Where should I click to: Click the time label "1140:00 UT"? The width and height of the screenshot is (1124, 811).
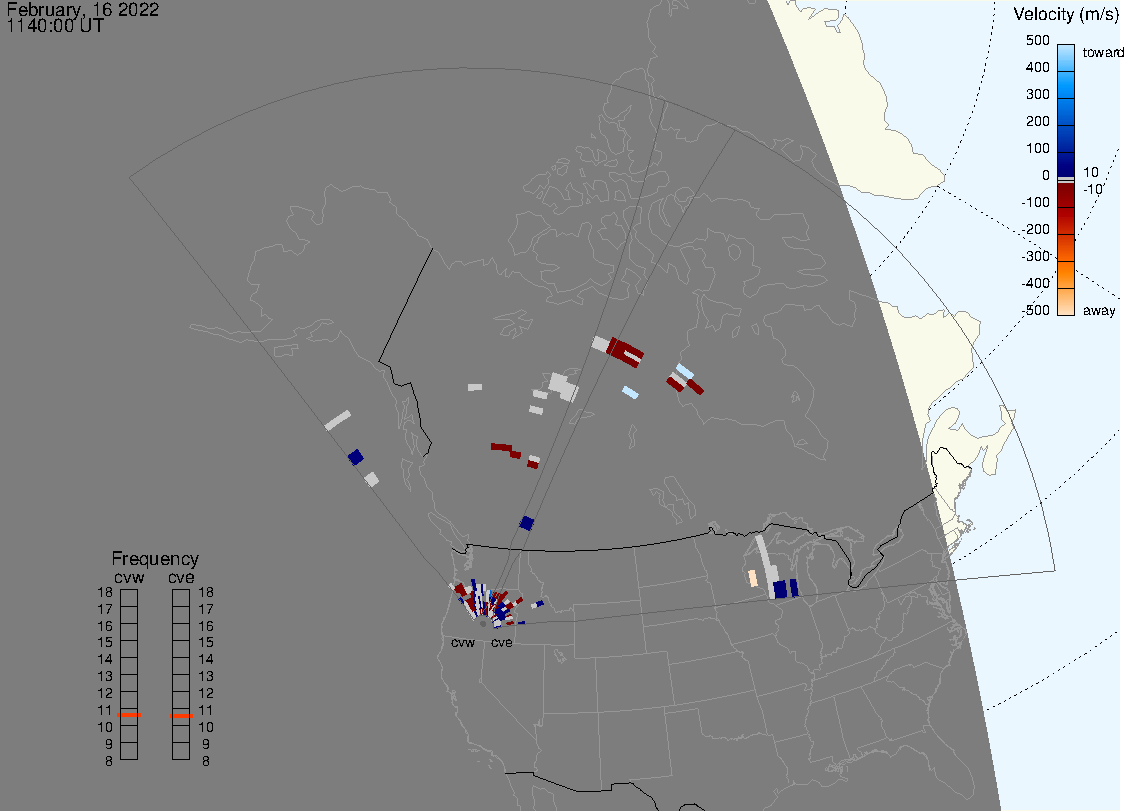tap(55, 26)
